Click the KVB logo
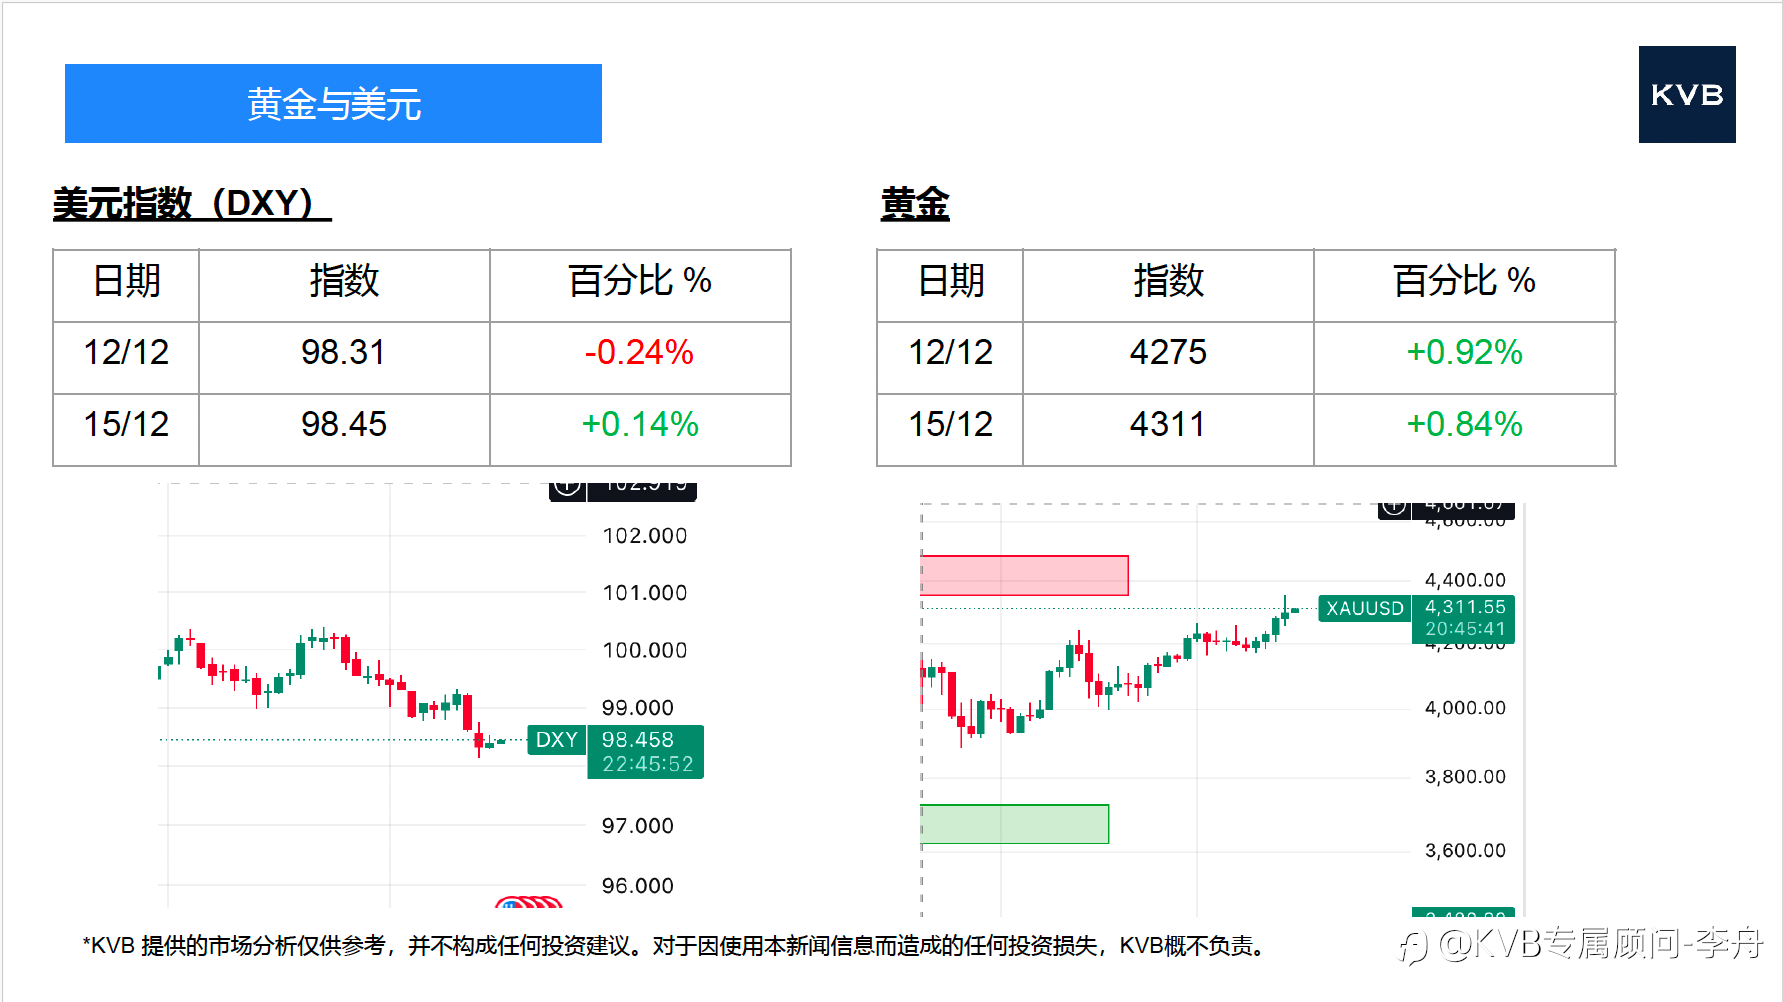This screenshot has height=1002, width=1784. 1686,95
